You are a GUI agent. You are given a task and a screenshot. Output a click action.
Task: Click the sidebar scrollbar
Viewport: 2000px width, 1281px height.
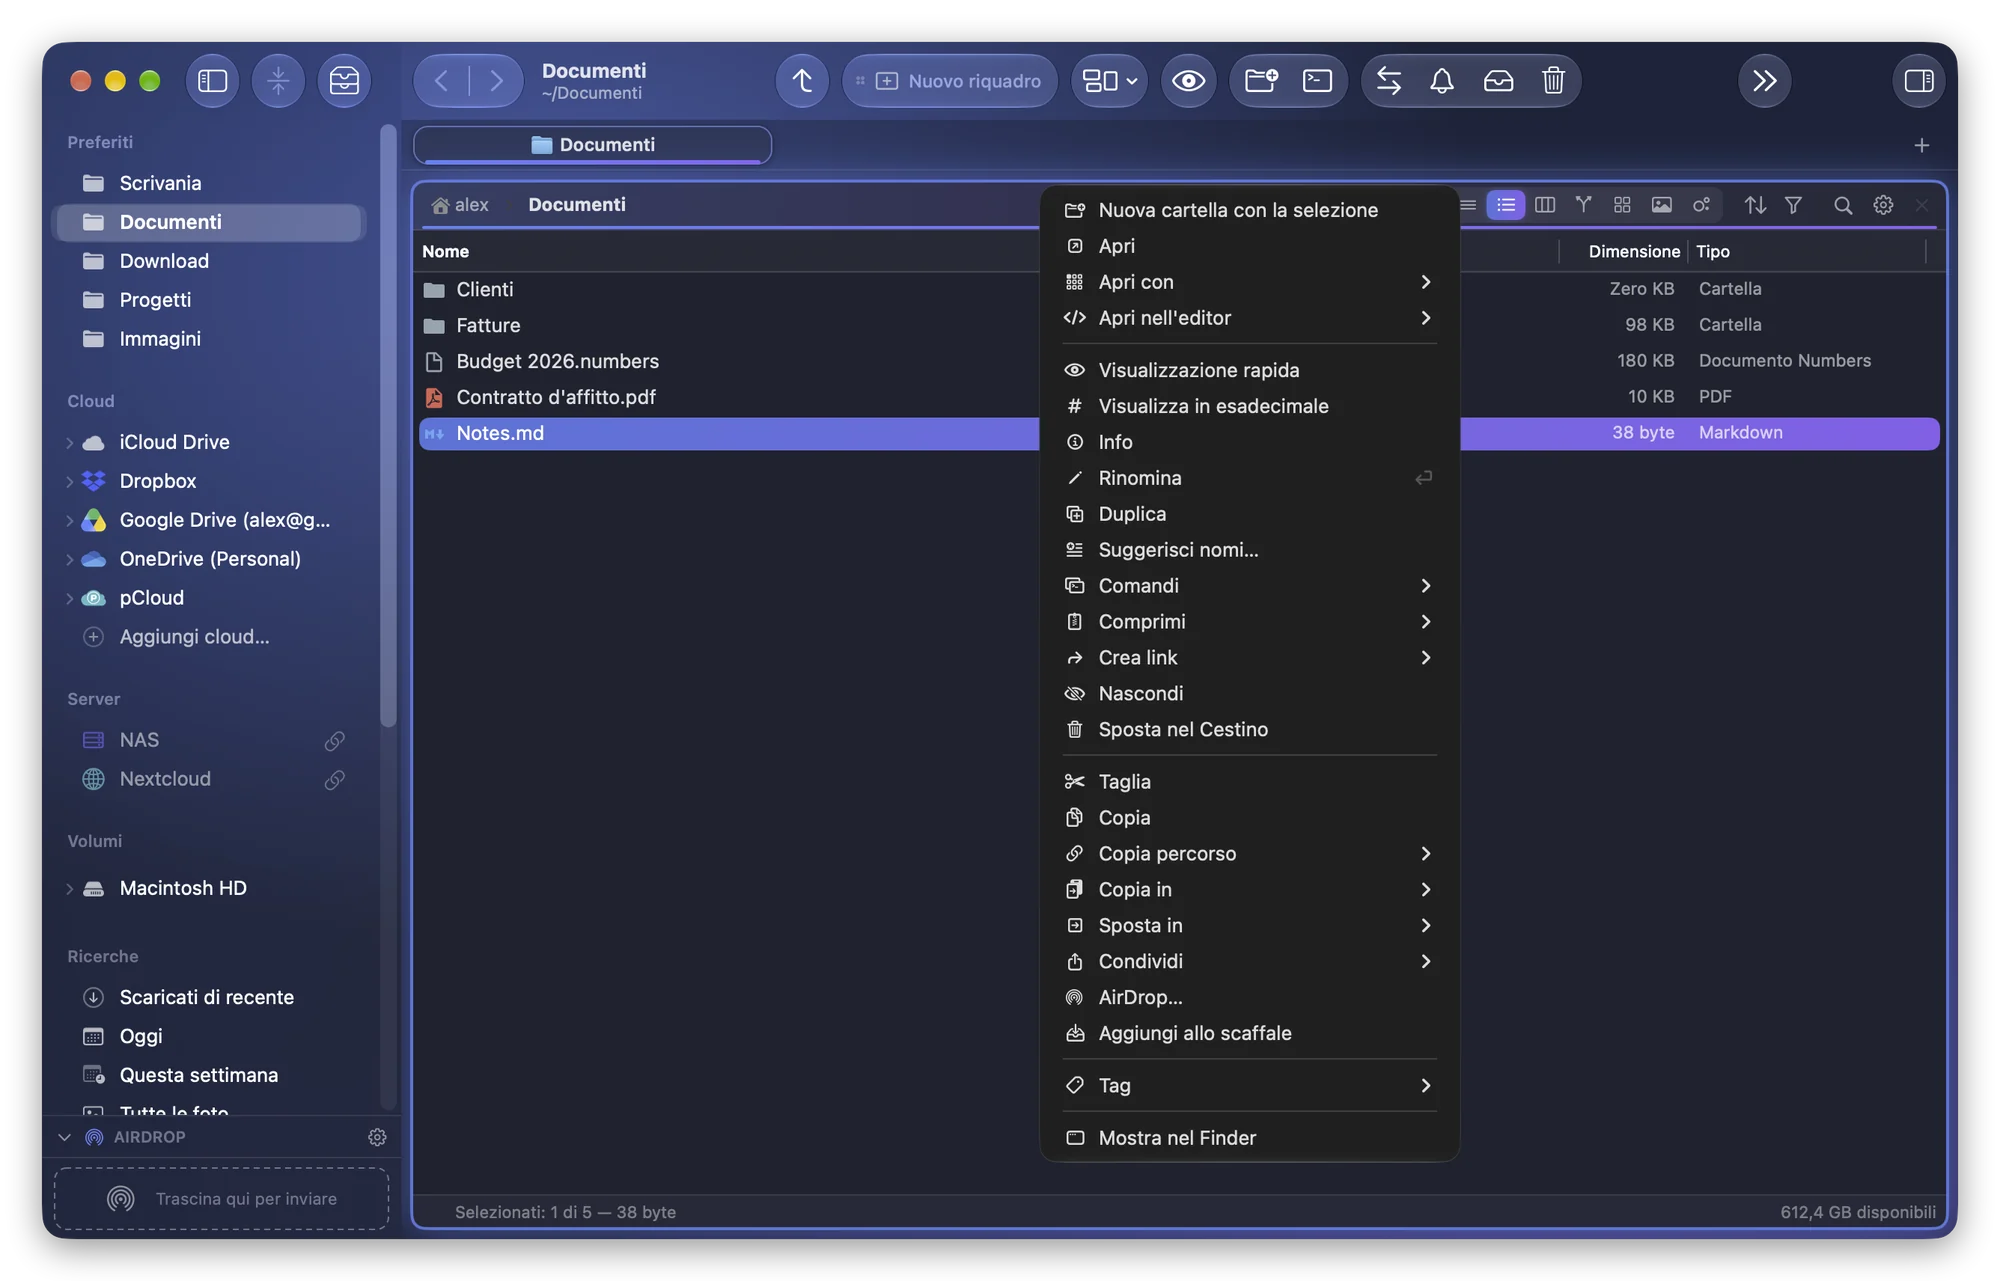pyautogui.click(x=389, y=426)
